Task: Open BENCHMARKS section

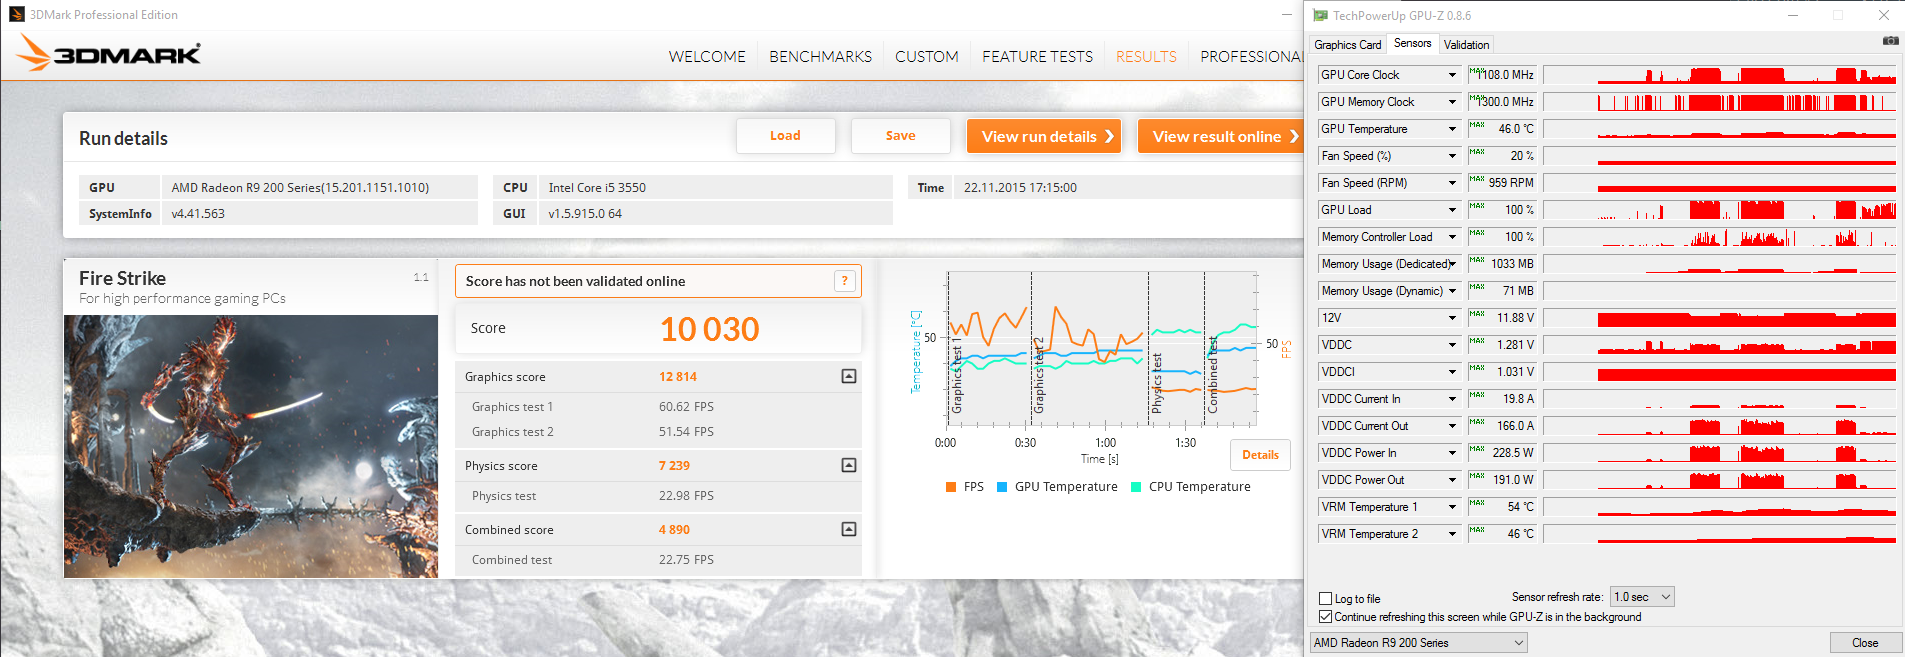Action: pos(820,57)
